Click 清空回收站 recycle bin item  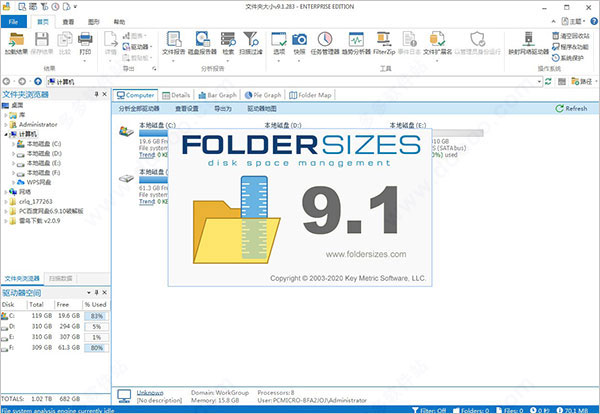[571, 36]
